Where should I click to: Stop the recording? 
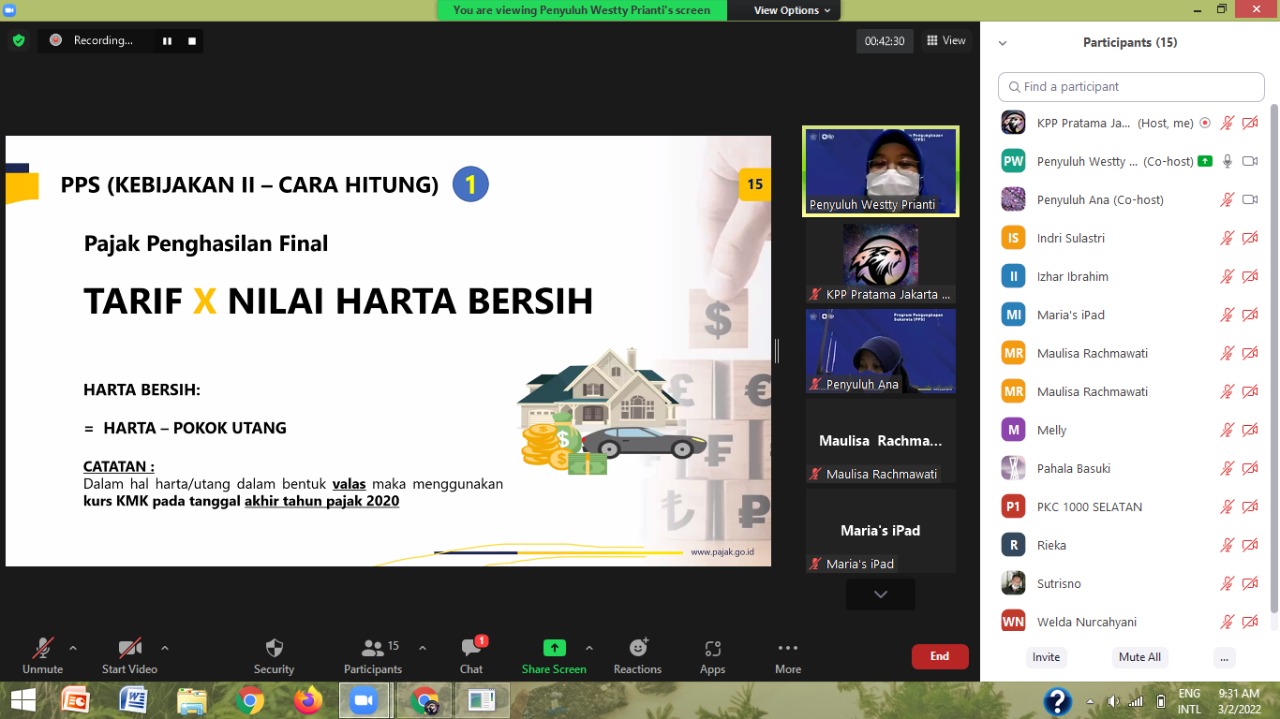click(192, 41)
